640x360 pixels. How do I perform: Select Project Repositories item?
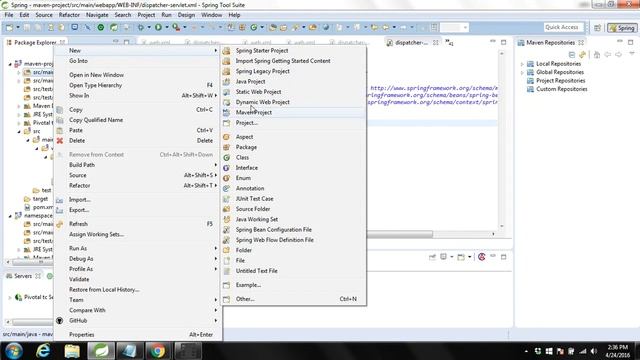[560, 80]
